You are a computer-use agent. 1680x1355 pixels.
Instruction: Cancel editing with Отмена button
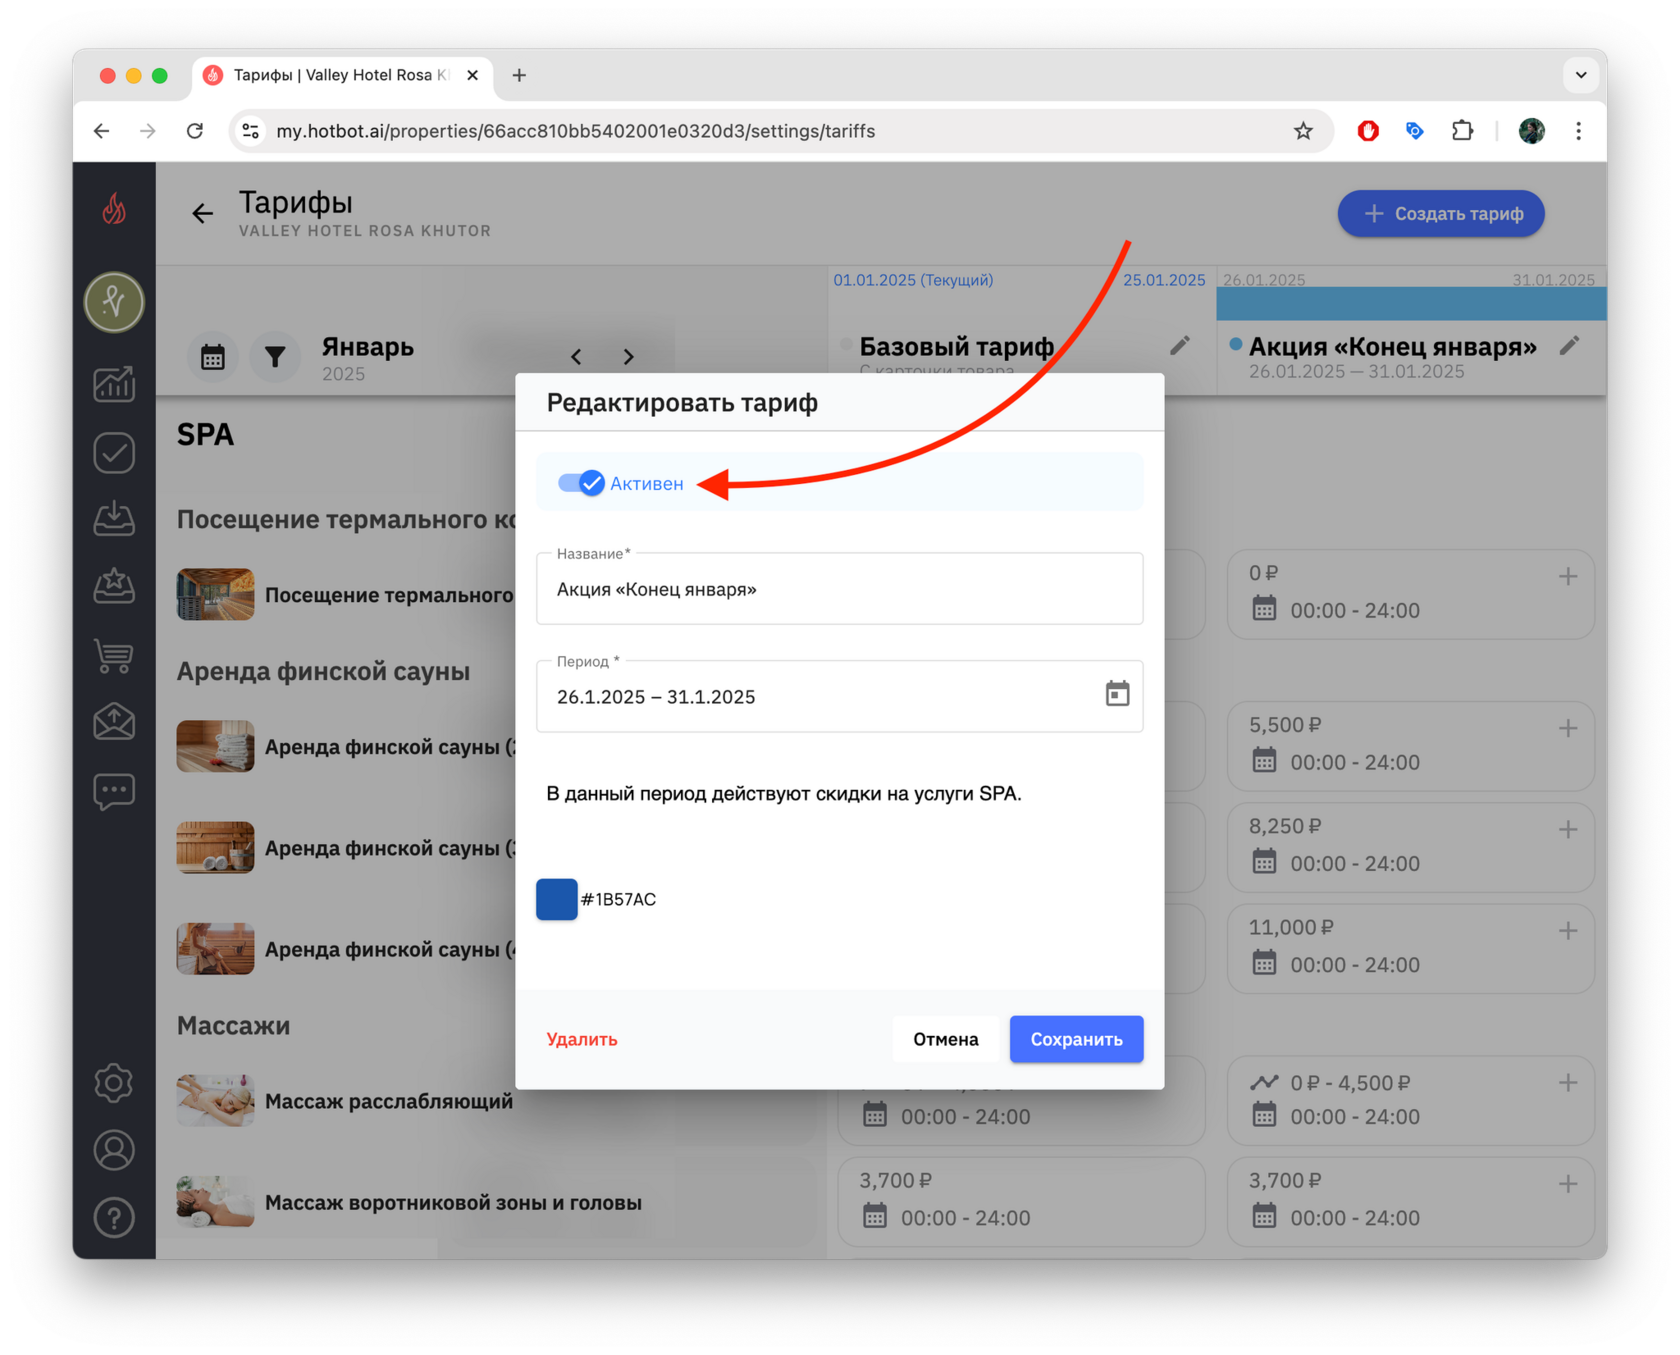point(945,1039)
